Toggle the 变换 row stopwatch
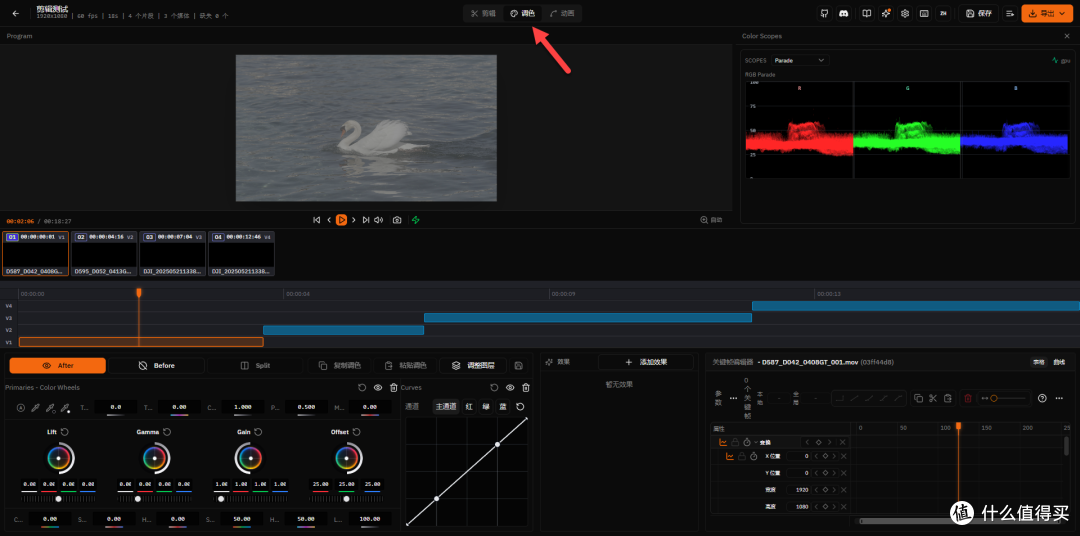 point(747,442)
